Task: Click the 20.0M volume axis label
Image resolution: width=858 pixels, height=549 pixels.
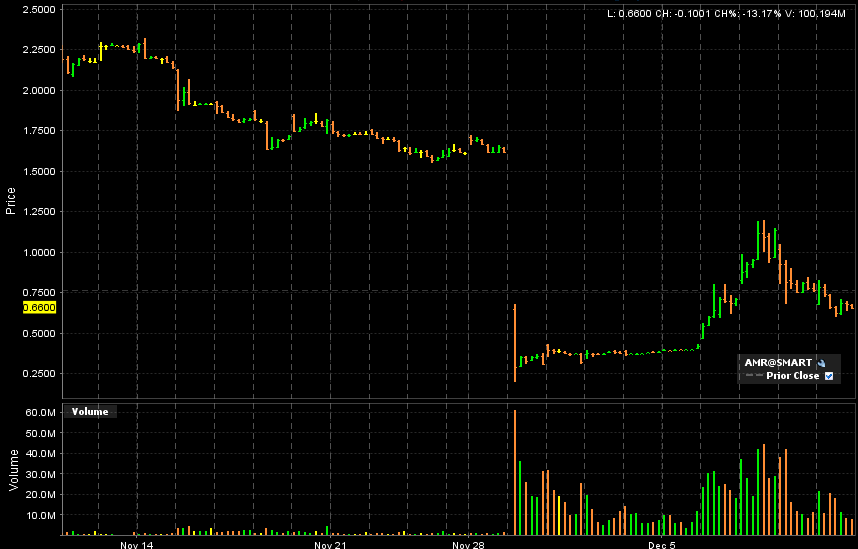Action: pyautogui.click(x=40, y=495)
